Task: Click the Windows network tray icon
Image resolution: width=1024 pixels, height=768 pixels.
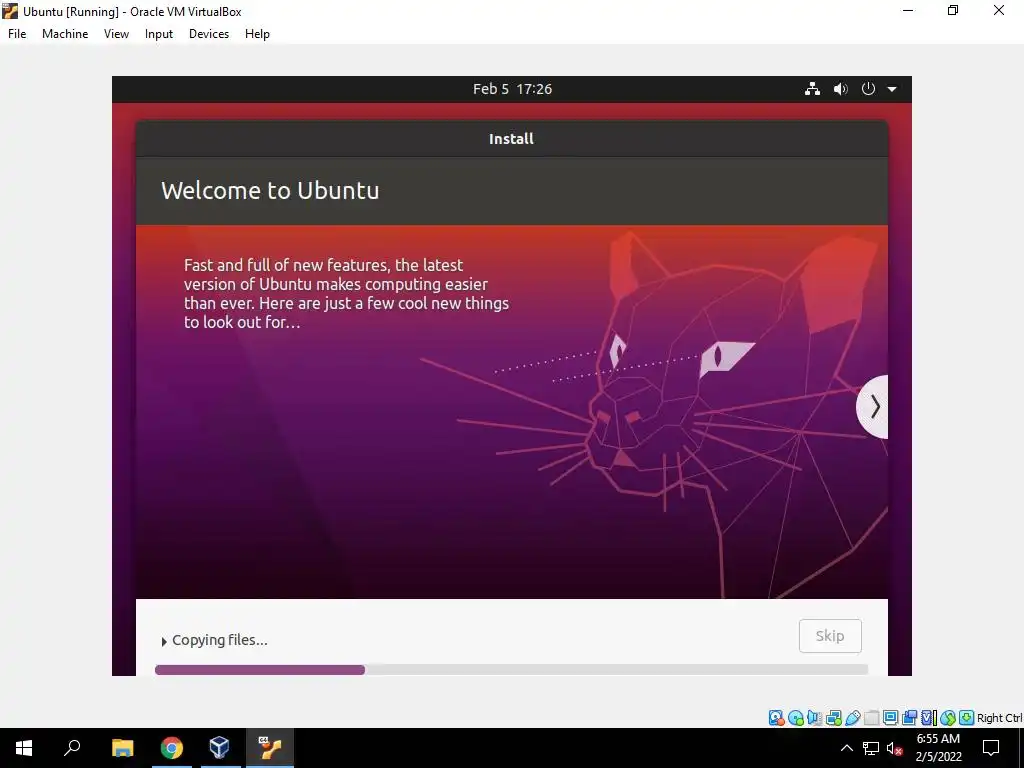Action: [x=871, y=748]
